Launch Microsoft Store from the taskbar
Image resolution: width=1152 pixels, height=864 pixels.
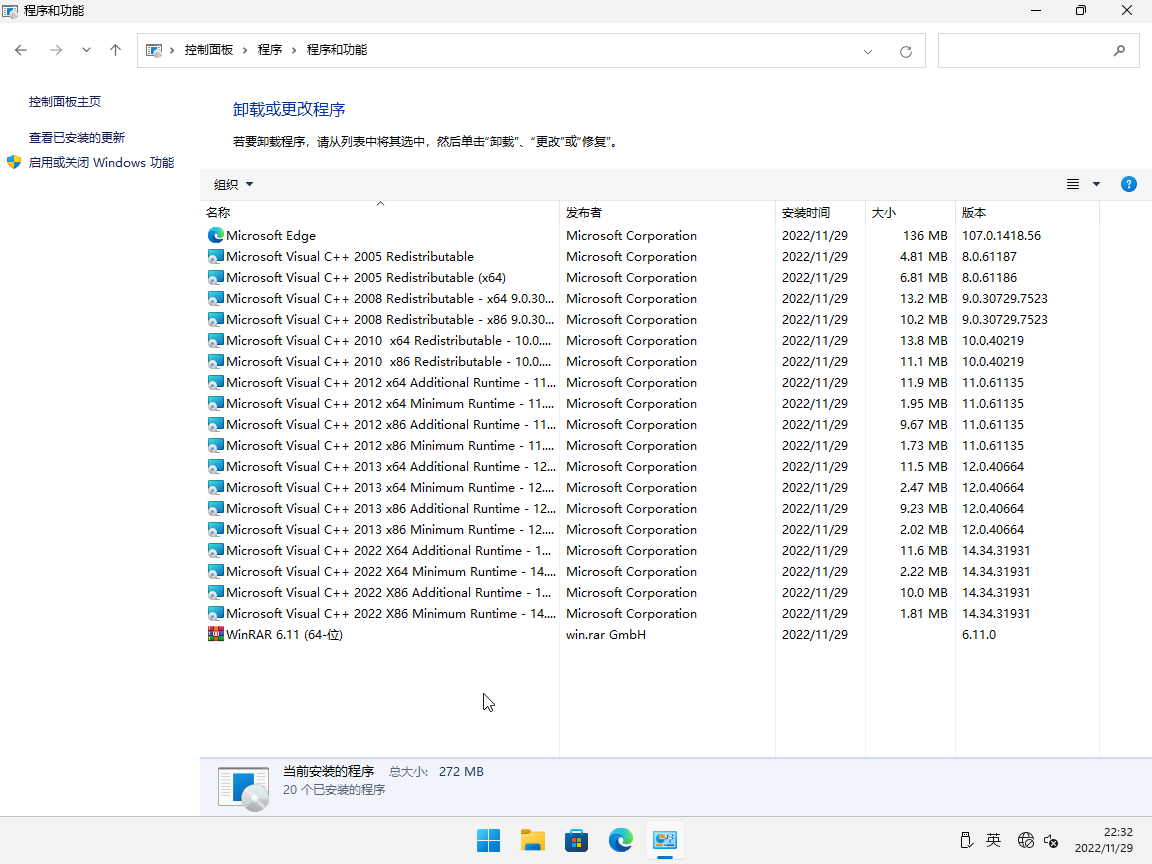[x=577, y=840]
